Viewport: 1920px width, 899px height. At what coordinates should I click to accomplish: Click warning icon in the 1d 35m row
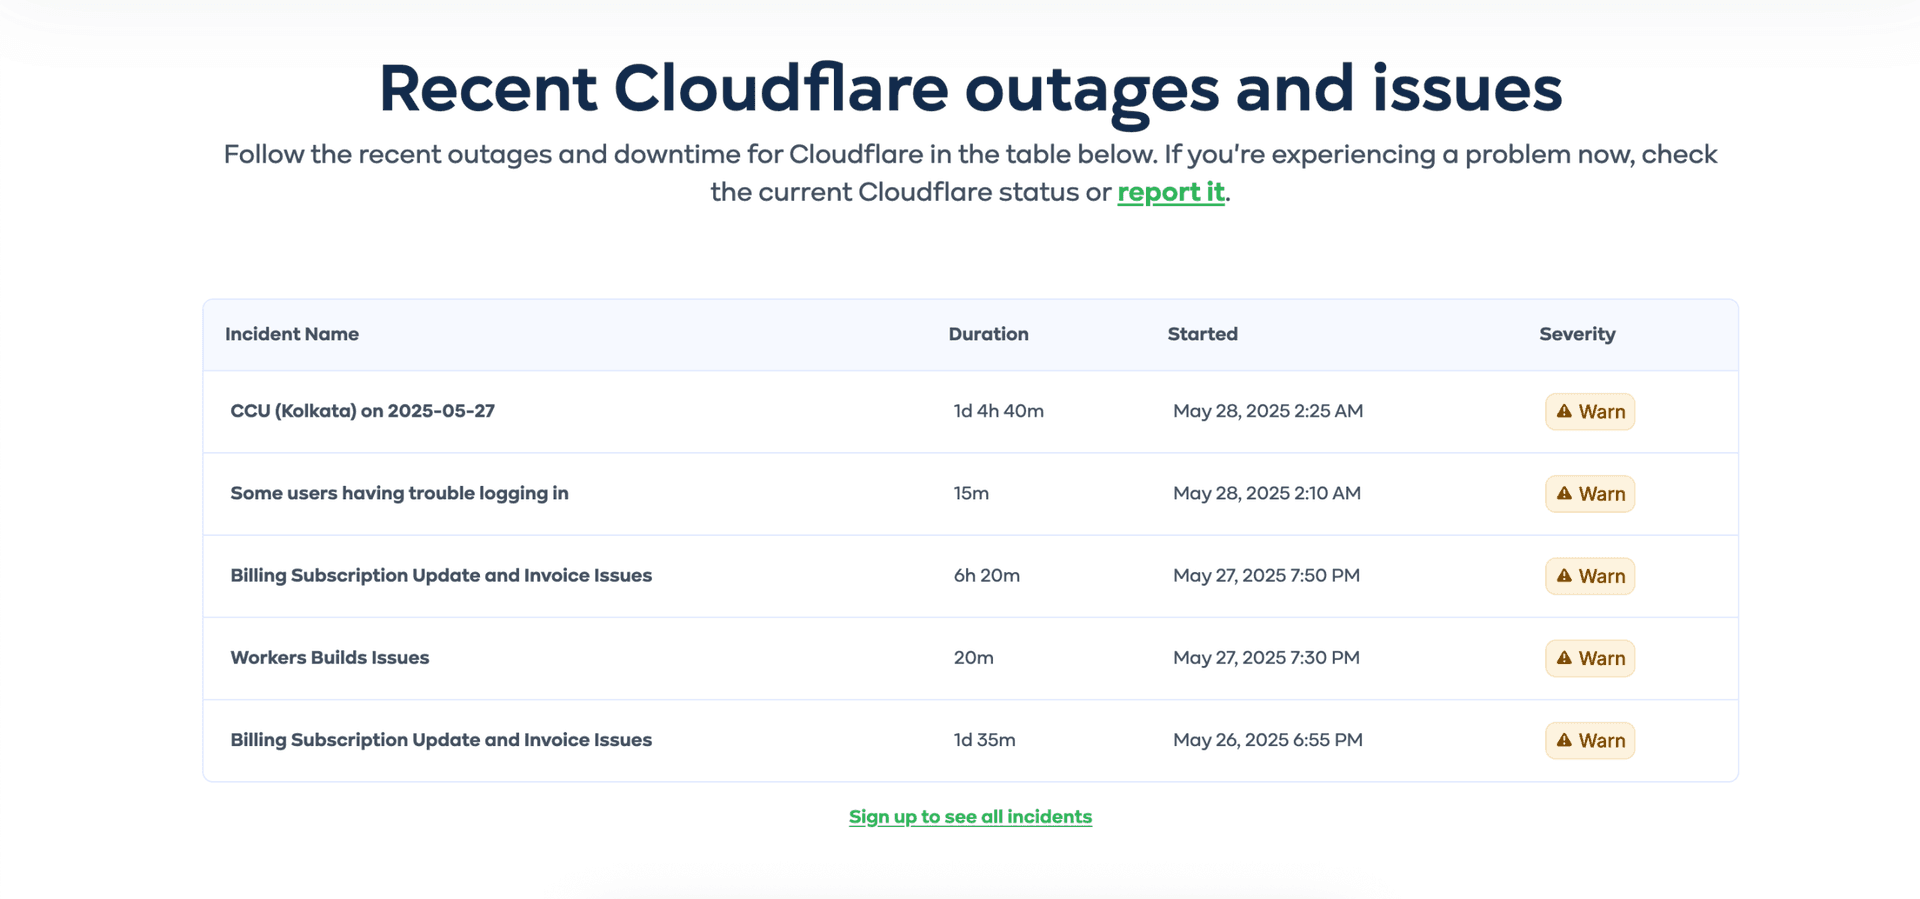click(x=1565, y=740)
